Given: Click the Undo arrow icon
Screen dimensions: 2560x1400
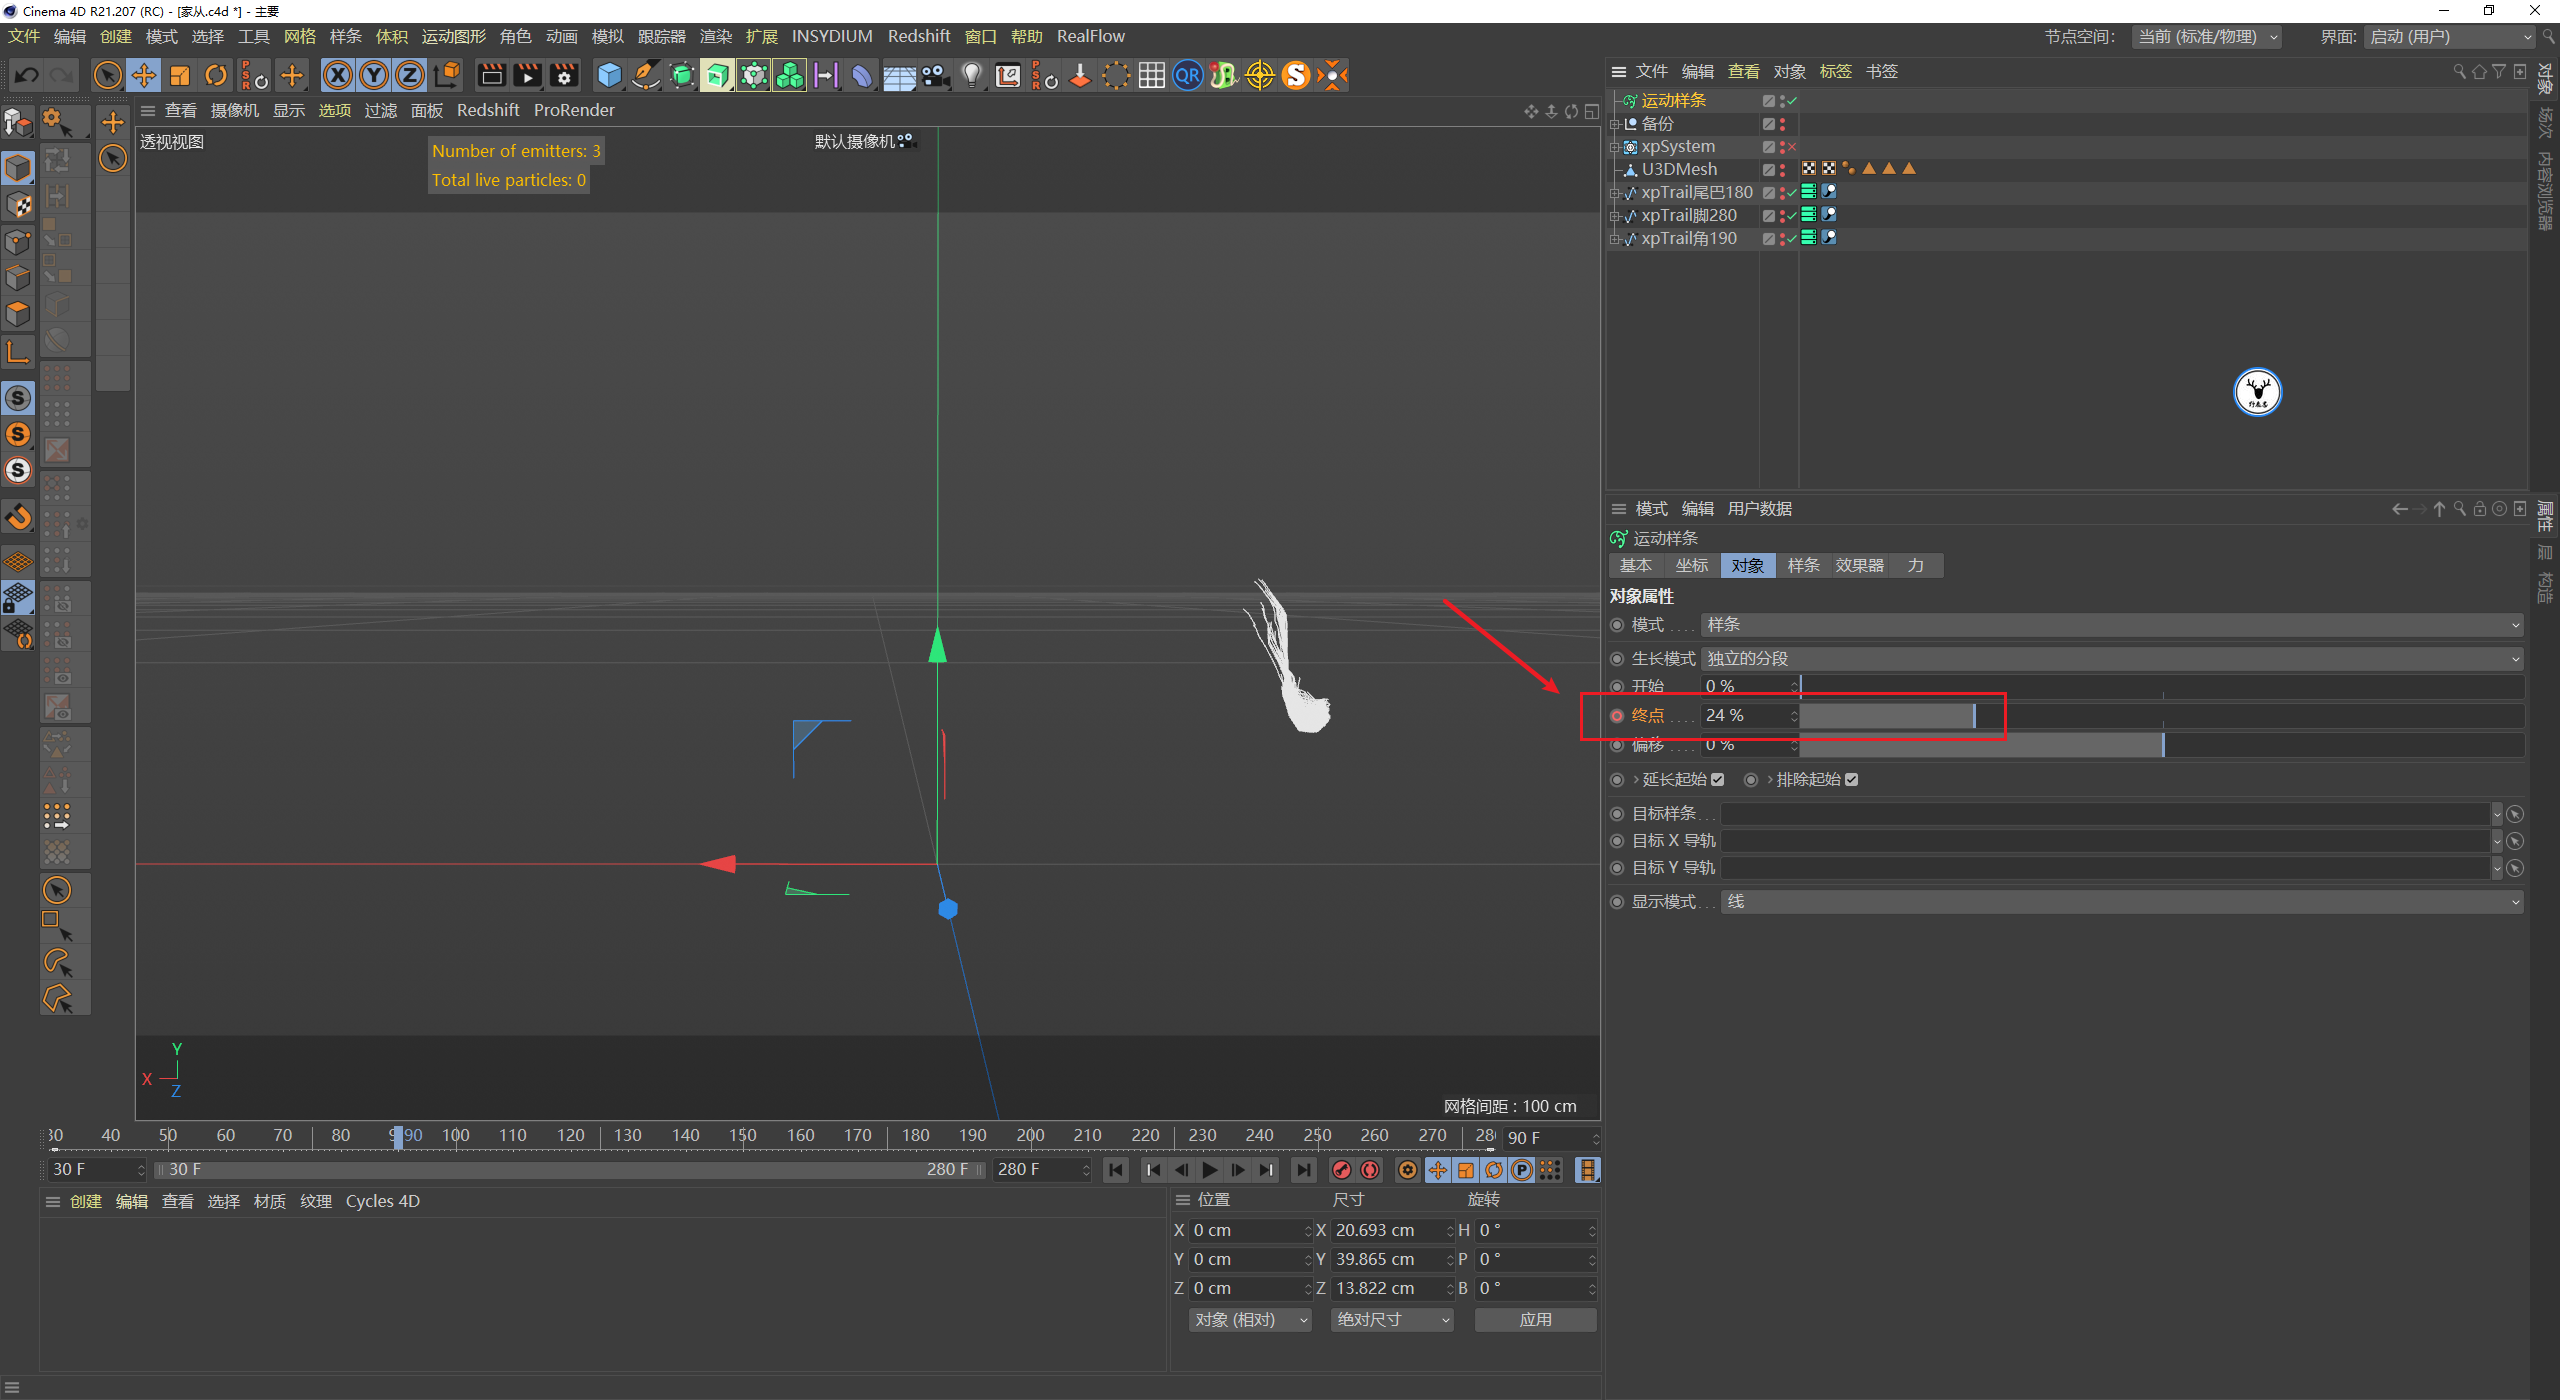Looking at the screenshot, I should coord(27,76).
